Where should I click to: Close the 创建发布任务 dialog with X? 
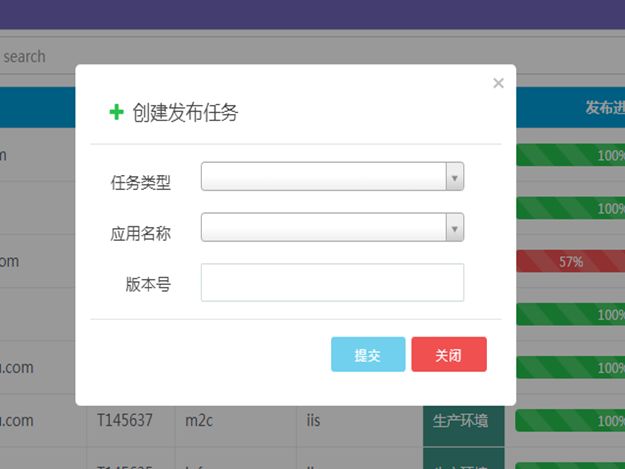point(498,83)
